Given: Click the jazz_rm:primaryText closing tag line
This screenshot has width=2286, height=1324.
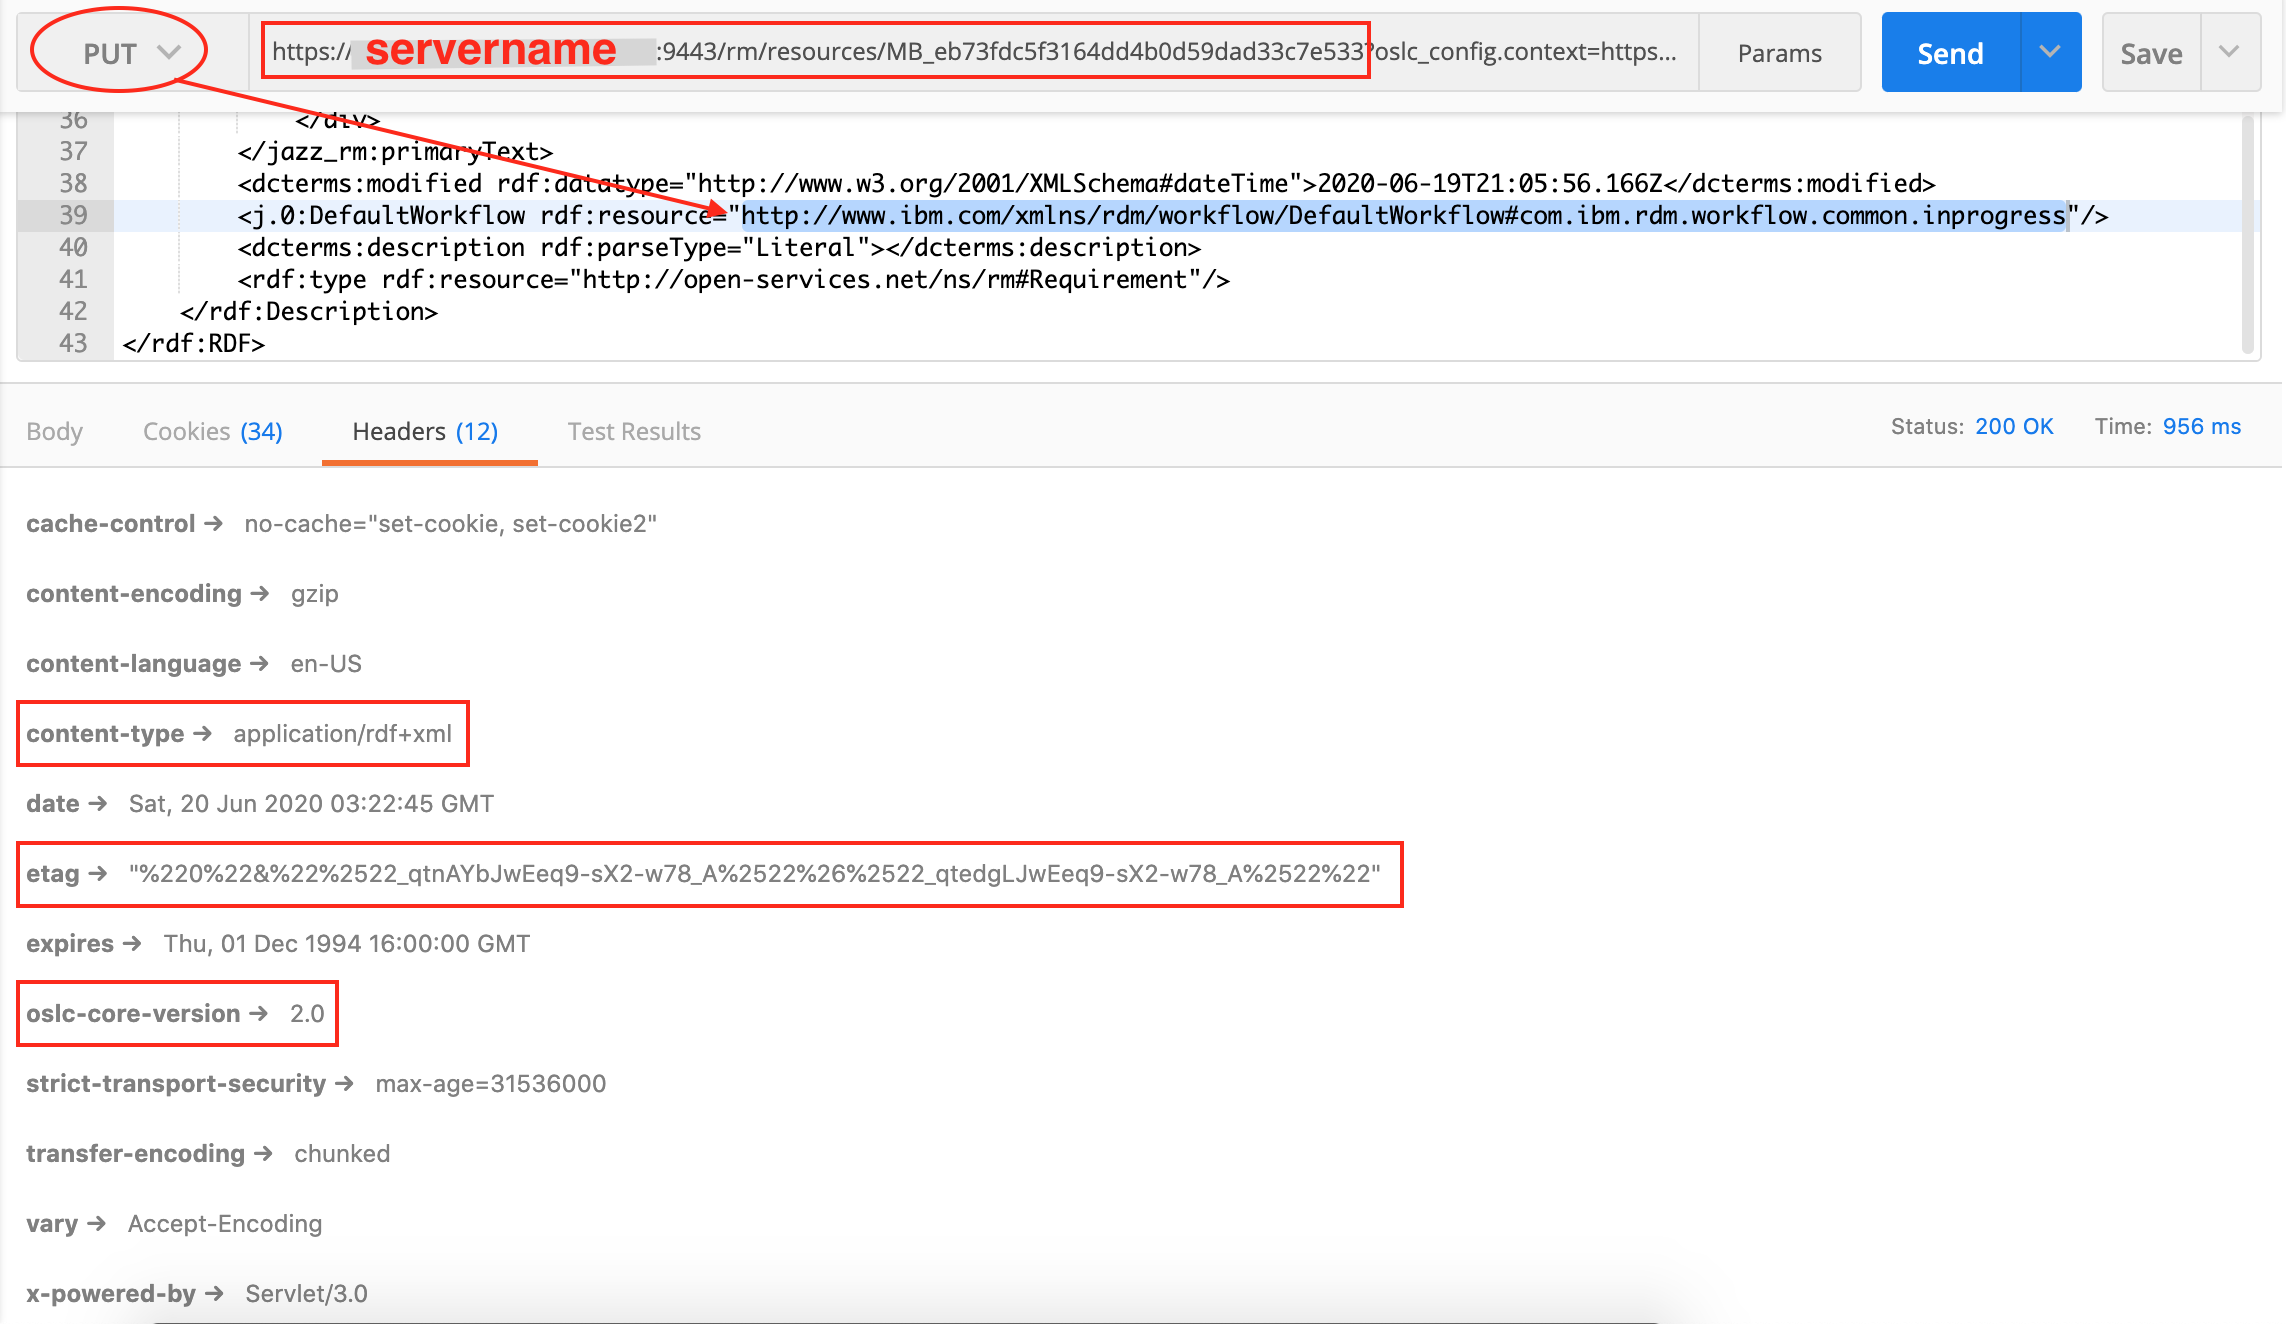Looking at the screenshot, I should coord(395,151).
